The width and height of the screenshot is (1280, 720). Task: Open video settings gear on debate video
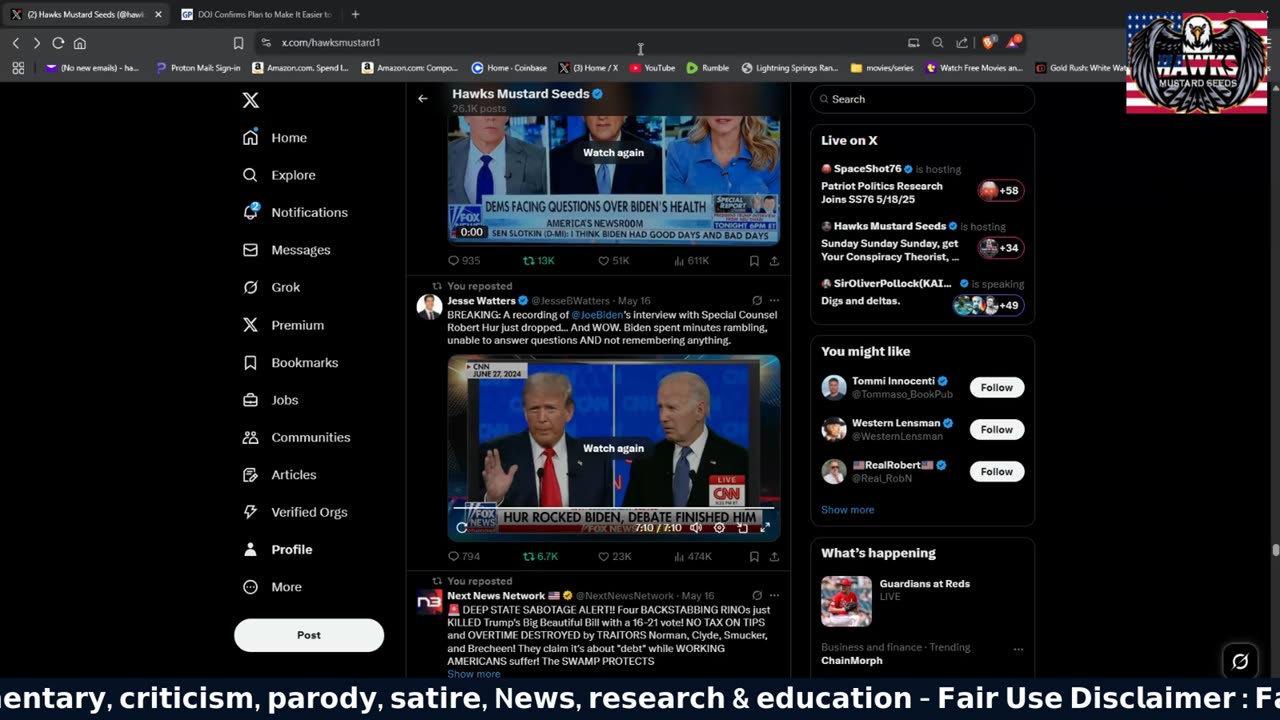(x=719, y=527)
